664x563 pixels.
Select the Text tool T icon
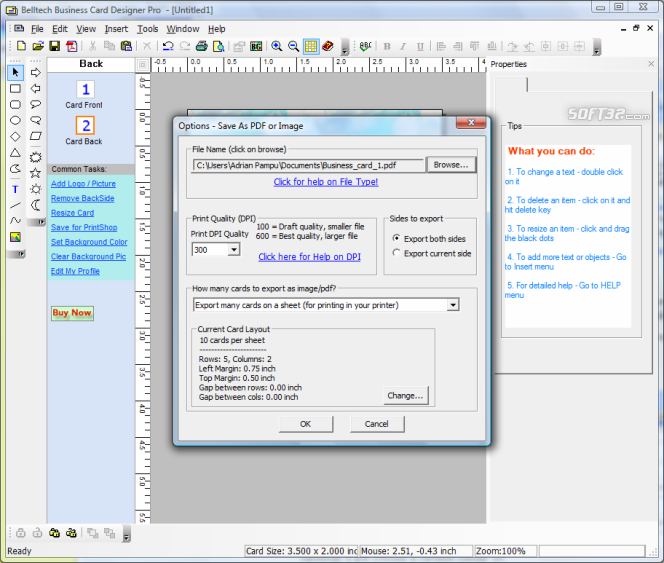(15, 189)
